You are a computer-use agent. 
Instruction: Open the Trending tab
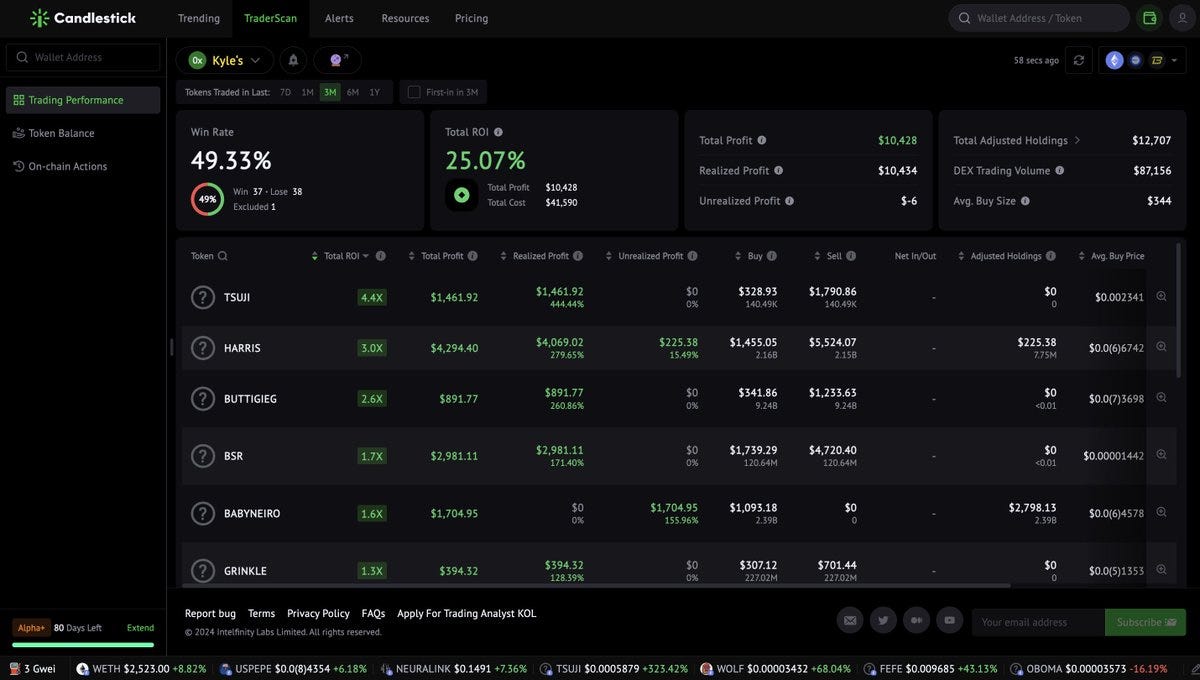[199, 18]
